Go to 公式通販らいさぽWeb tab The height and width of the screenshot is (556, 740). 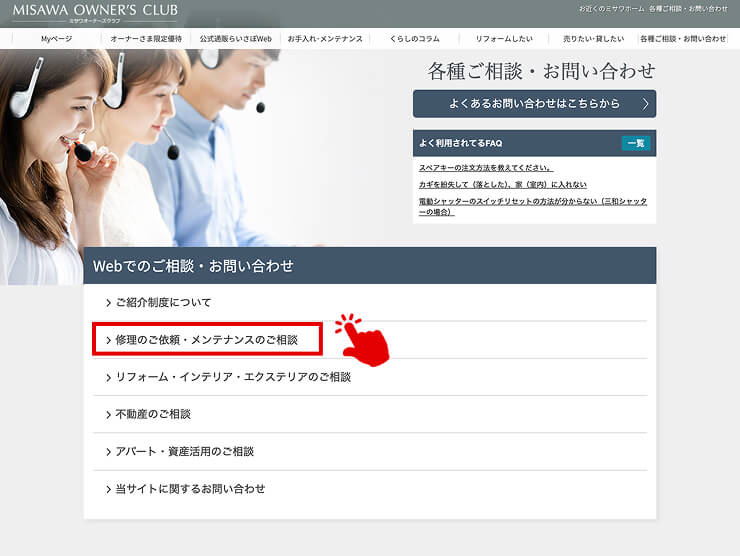click(235, 38)
